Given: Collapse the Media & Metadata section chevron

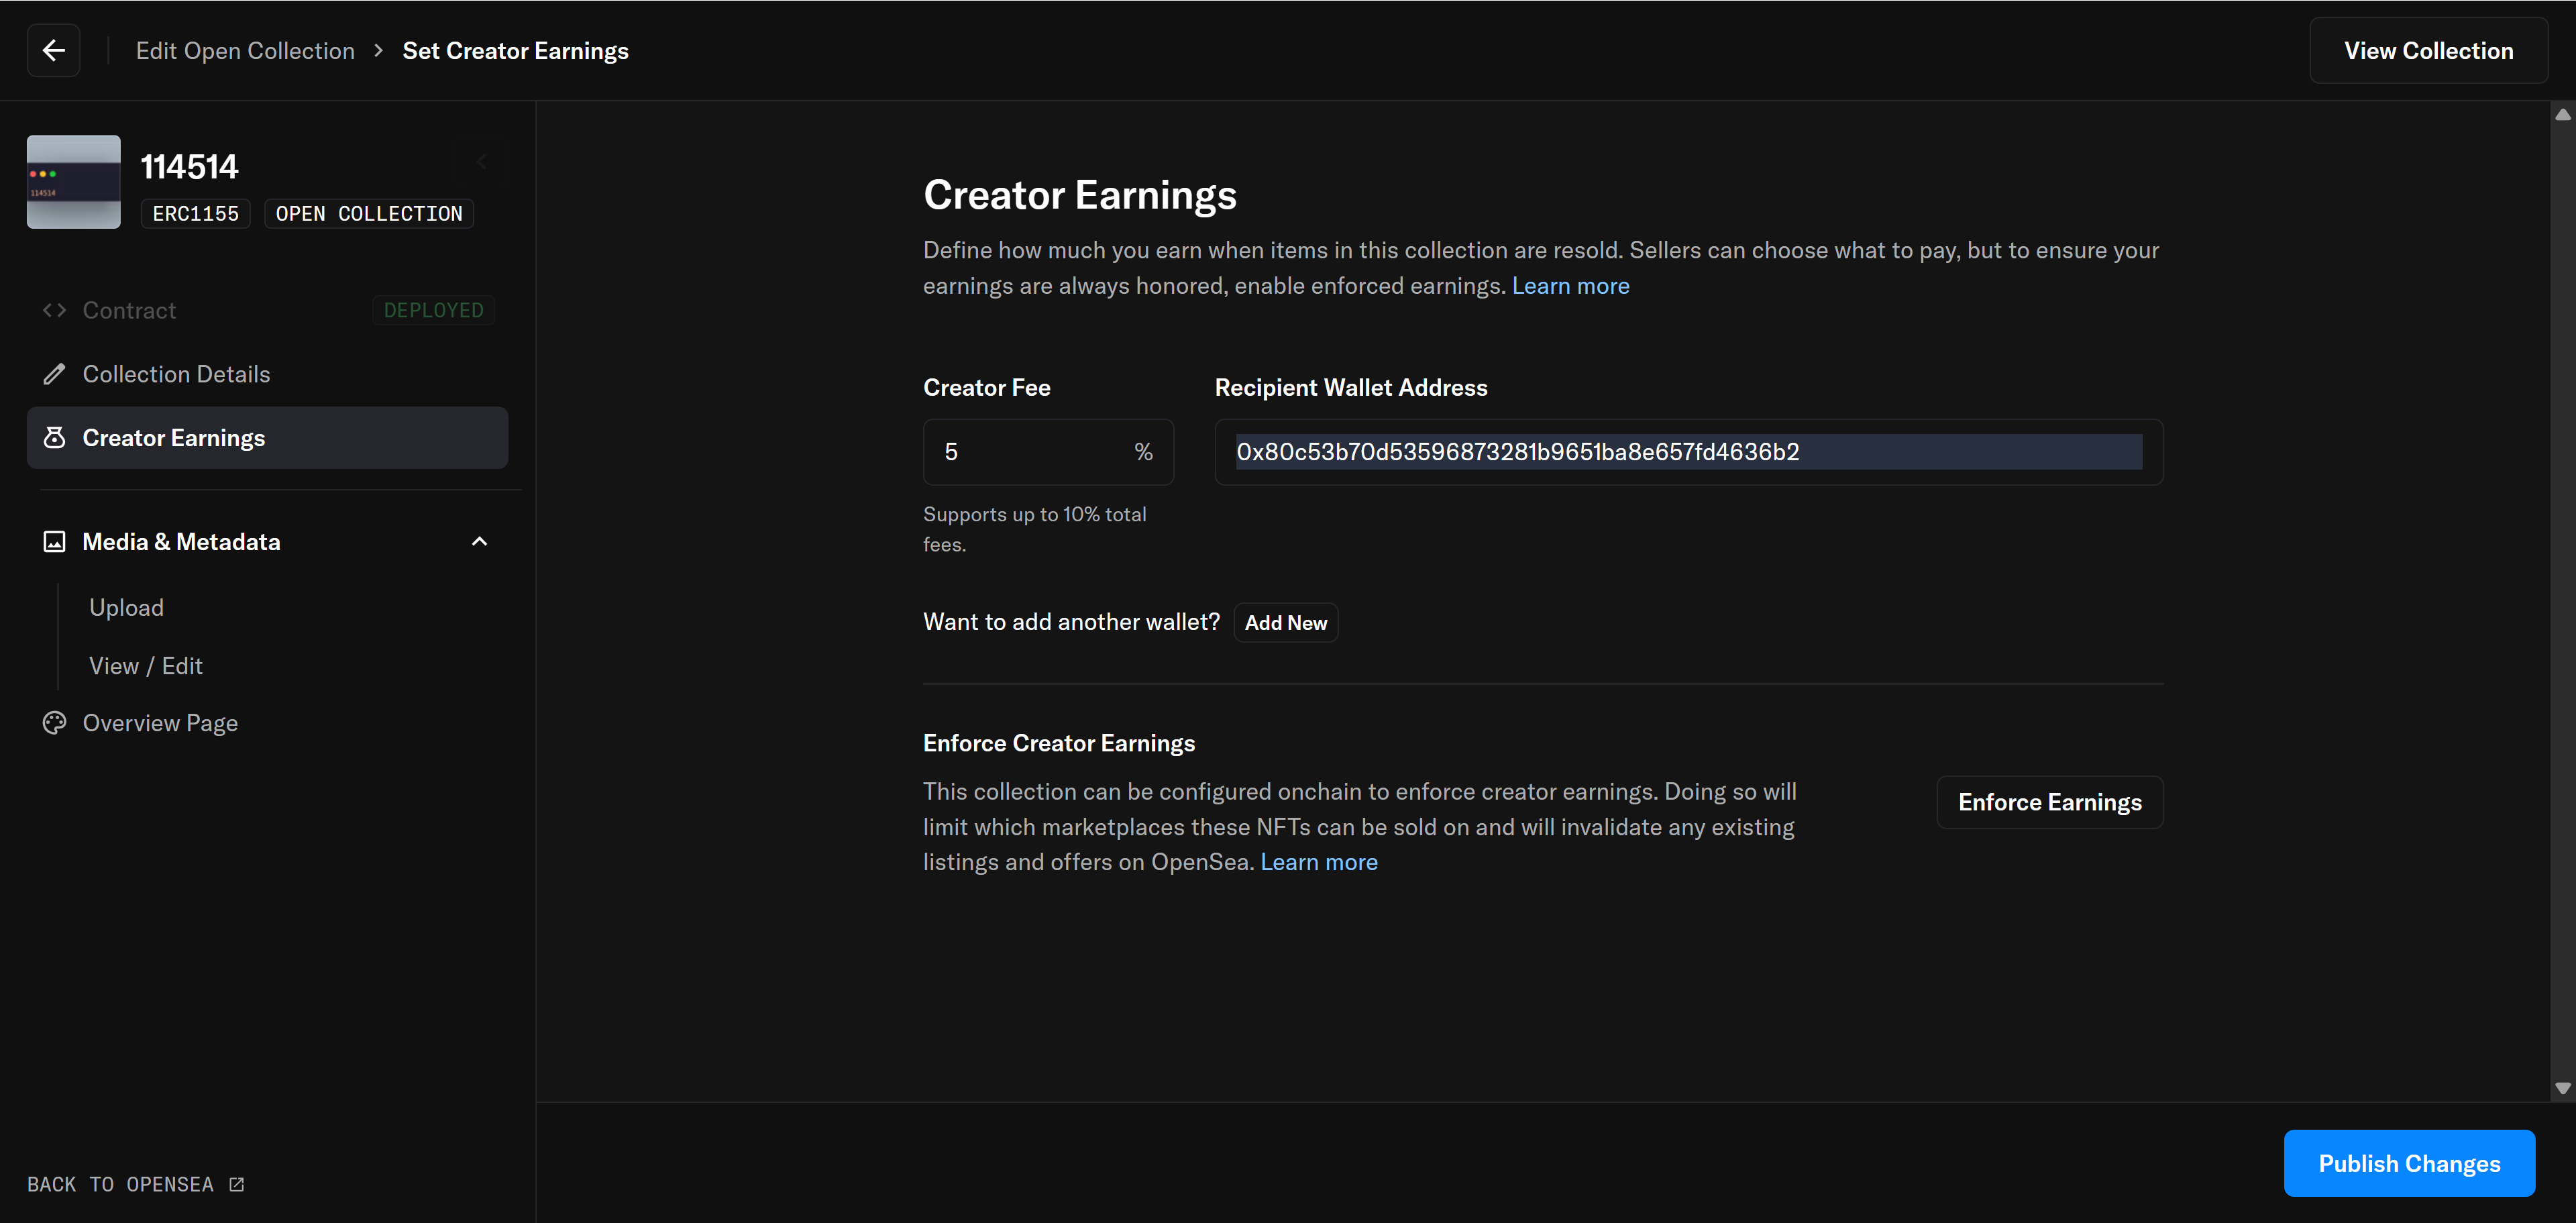Looking at the screenshot, I should click(x=479, y=542).
